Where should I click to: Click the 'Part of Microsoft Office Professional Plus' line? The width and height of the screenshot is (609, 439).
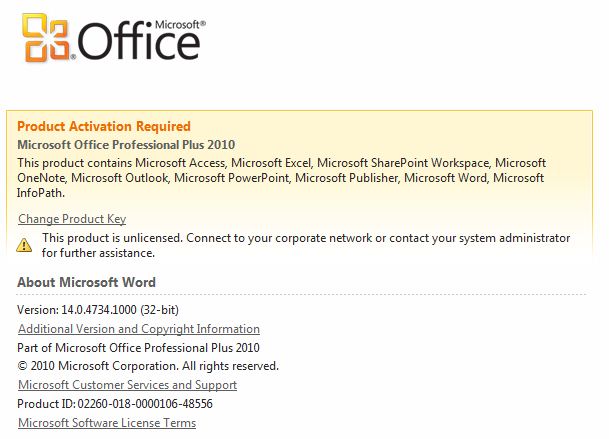click(x=139, y=348)
